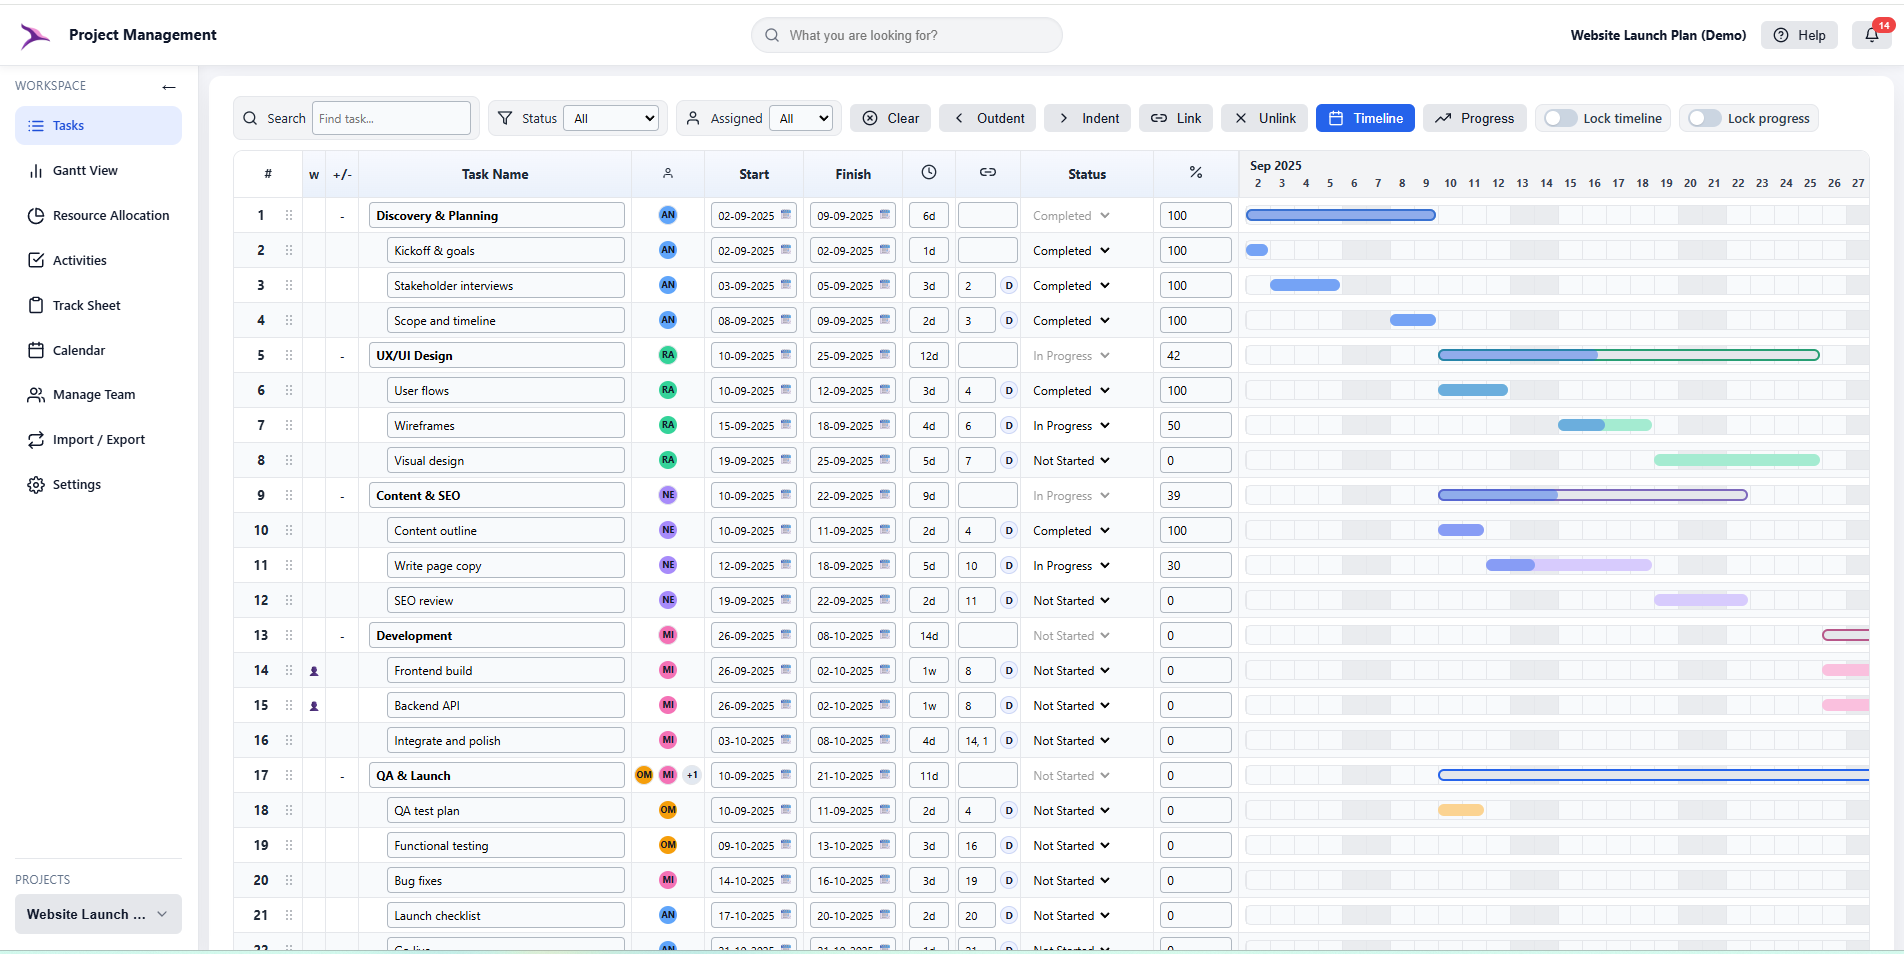Expand the Website Launch project dropdown

click(162, 914)
